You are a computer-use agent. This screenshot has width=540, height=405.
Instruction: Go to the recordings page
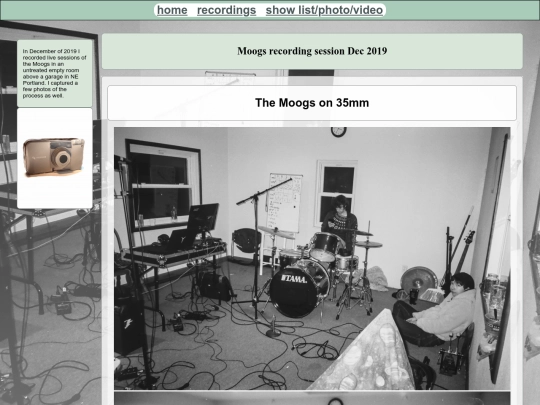(x=226, y=10)
